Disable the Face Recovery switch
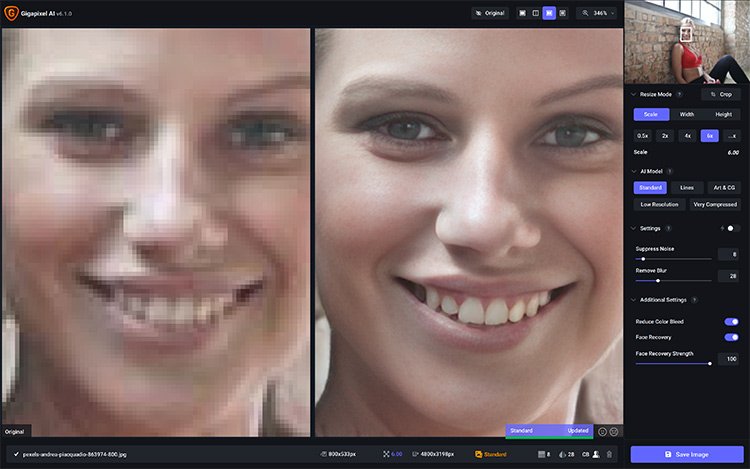This screenshot has width=750, height=469. 731,337
